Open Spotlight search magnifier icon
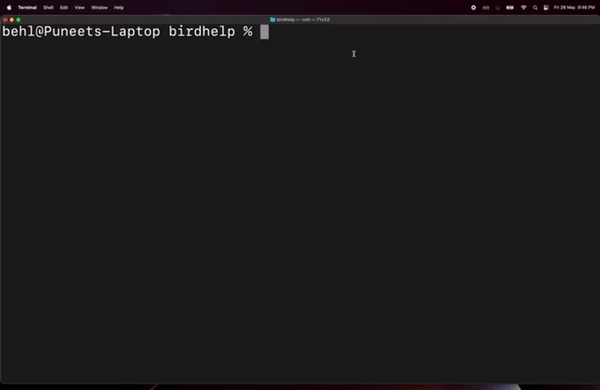Screen dimensions: 600x390 535,8
